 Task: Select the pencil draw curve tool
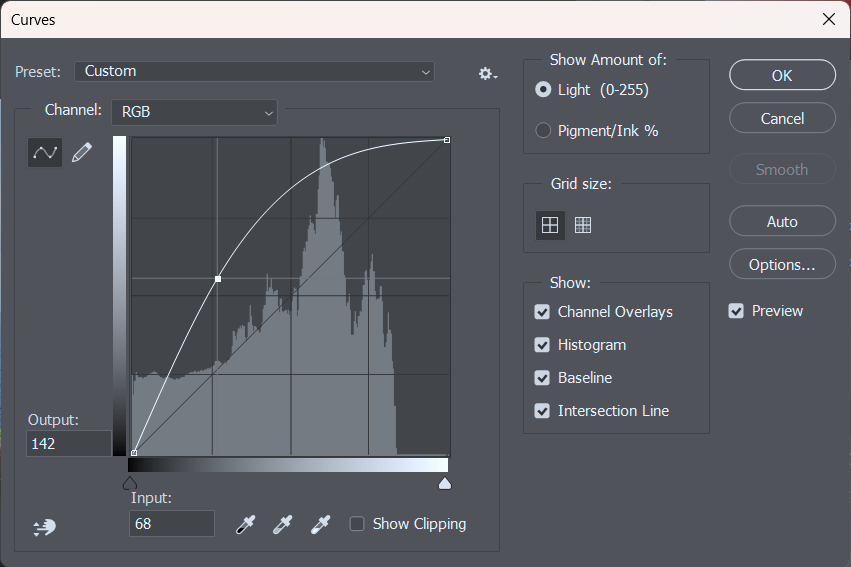[82, 152]
